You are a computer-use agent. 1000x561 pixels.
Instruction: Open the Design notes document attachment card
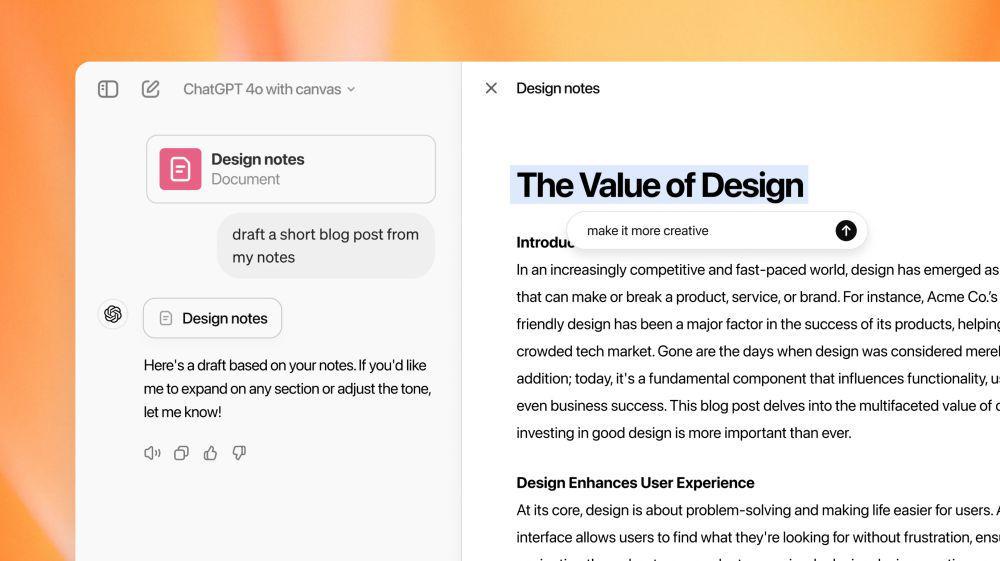click(291, 169)
